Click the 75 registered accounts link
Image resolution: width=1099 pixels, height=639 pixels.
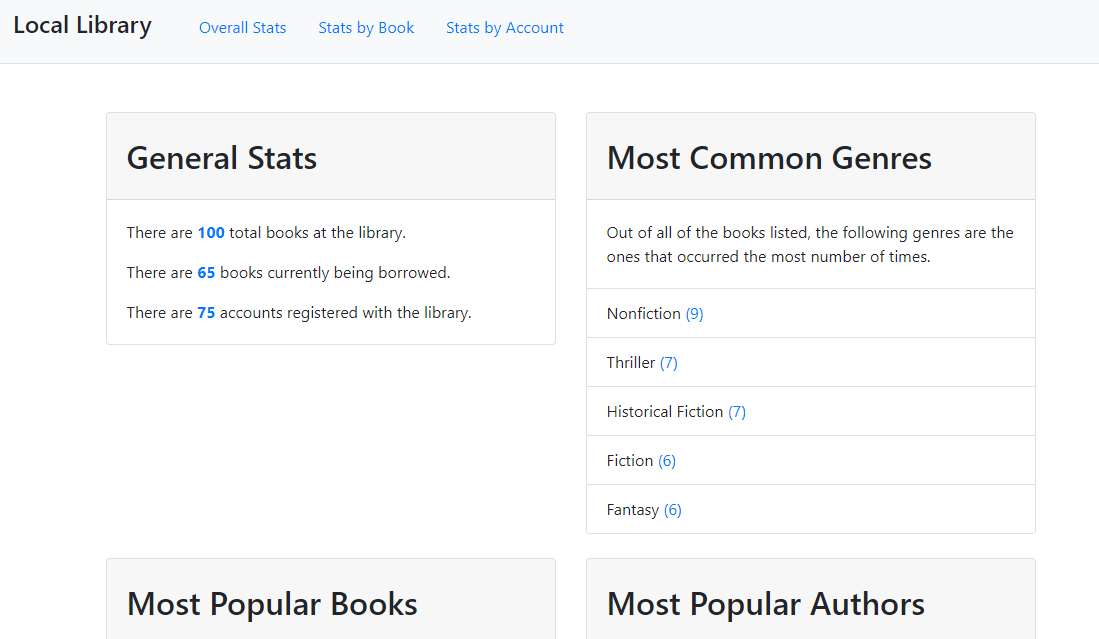[x=206, y=312]
